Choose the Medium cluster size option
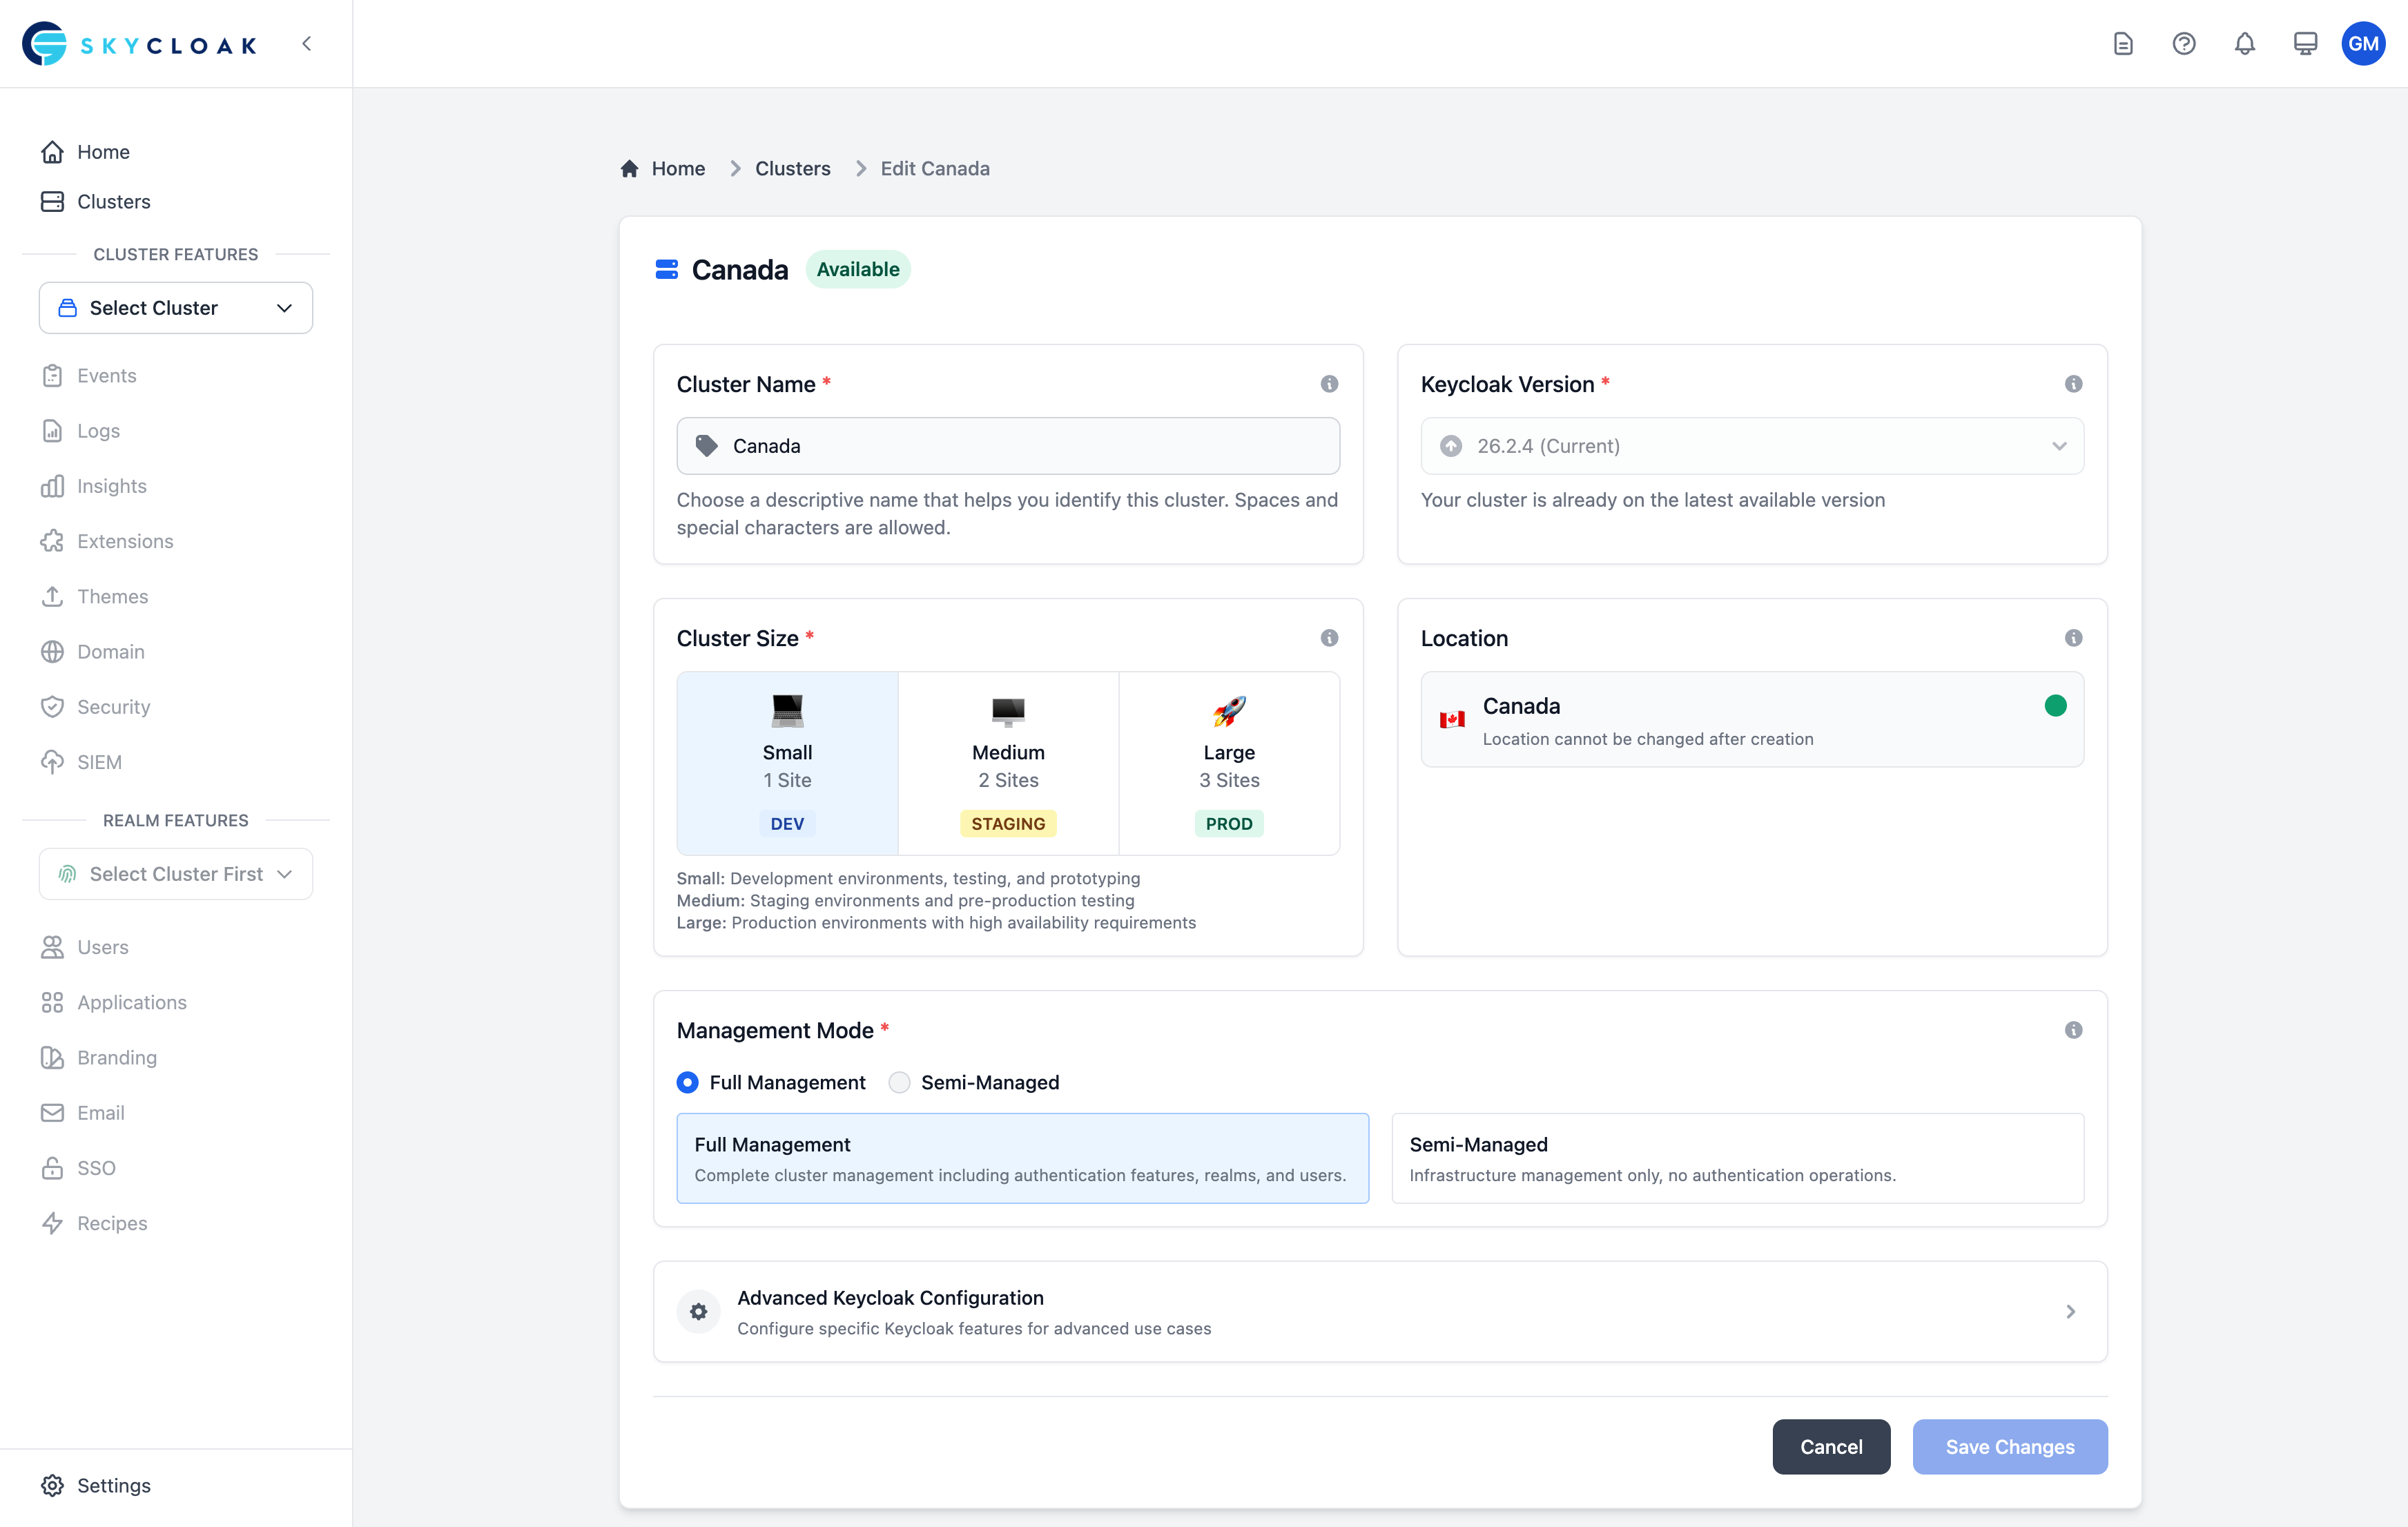This screenshot has width=2408, height=1527. tap(1008, 763)
